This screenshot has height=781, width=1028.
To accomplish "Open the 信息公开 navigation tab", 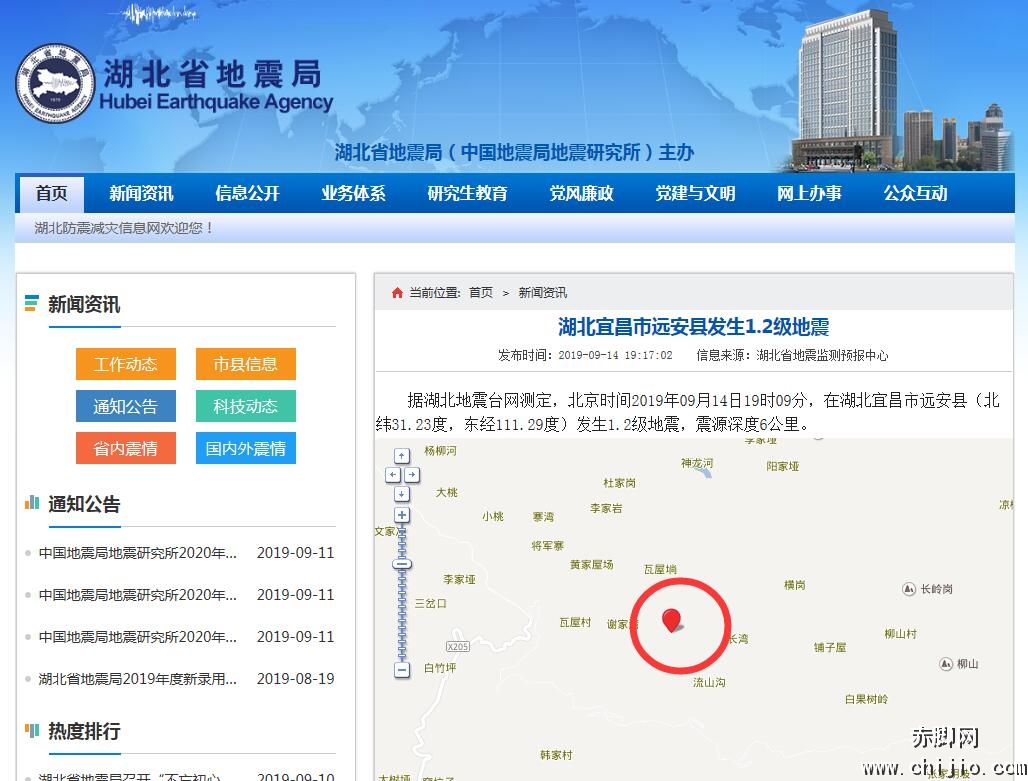I will [247, 194].
